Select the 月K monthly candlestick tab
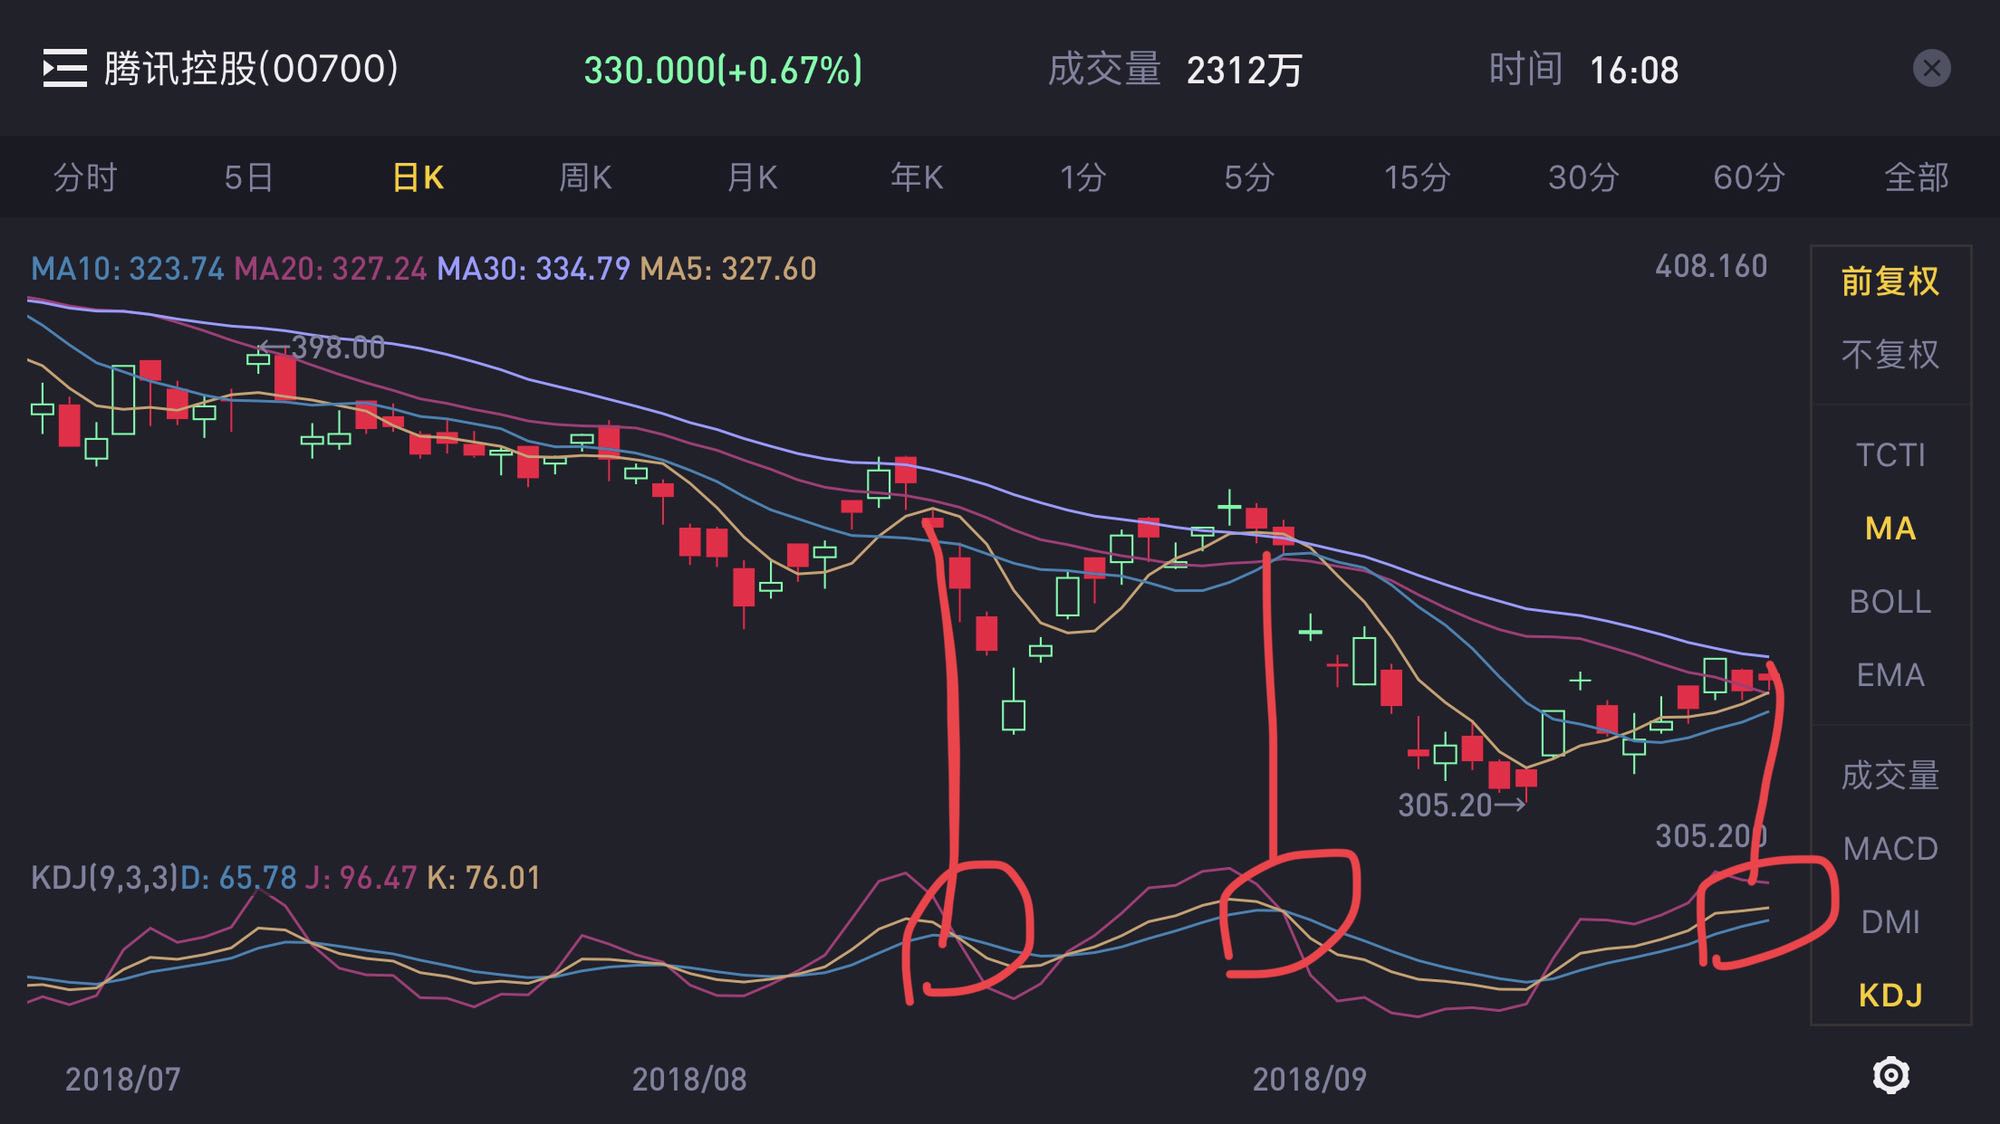2000x1124 pixels. (x=752, y=178)
